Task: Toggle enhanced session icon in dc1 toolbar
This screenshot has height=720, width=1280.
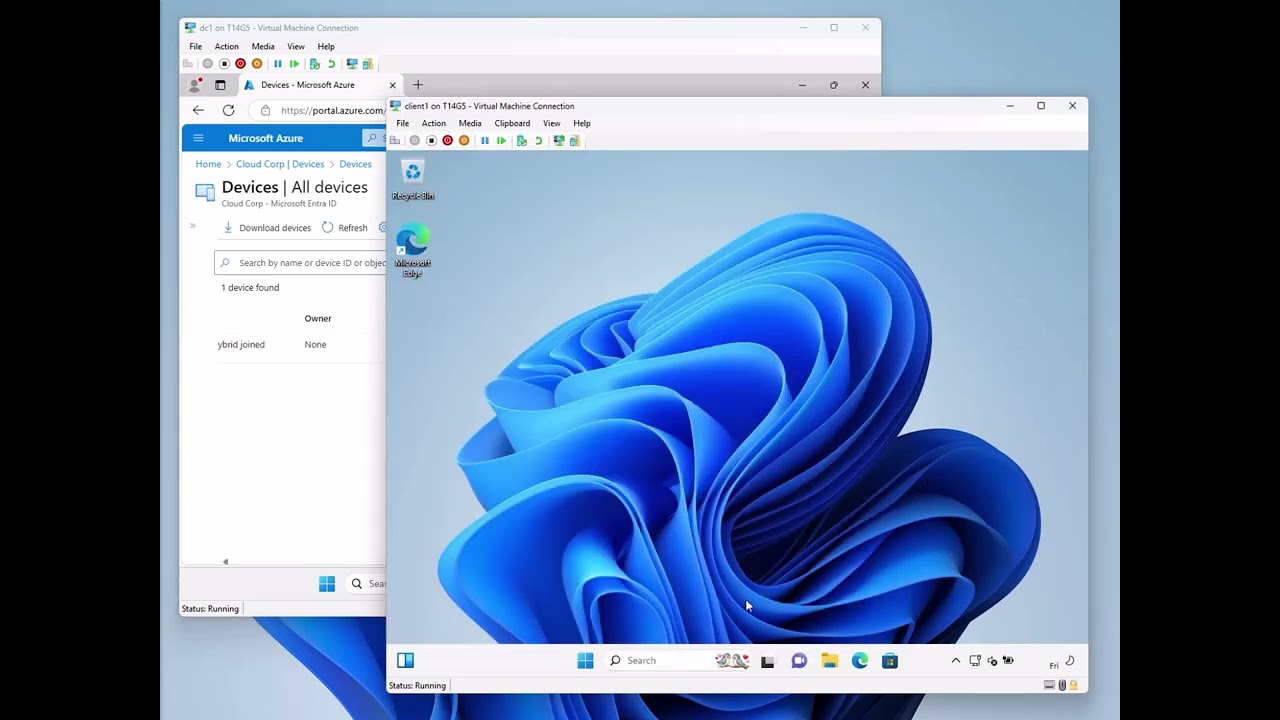Action: (x=352, y=64)
